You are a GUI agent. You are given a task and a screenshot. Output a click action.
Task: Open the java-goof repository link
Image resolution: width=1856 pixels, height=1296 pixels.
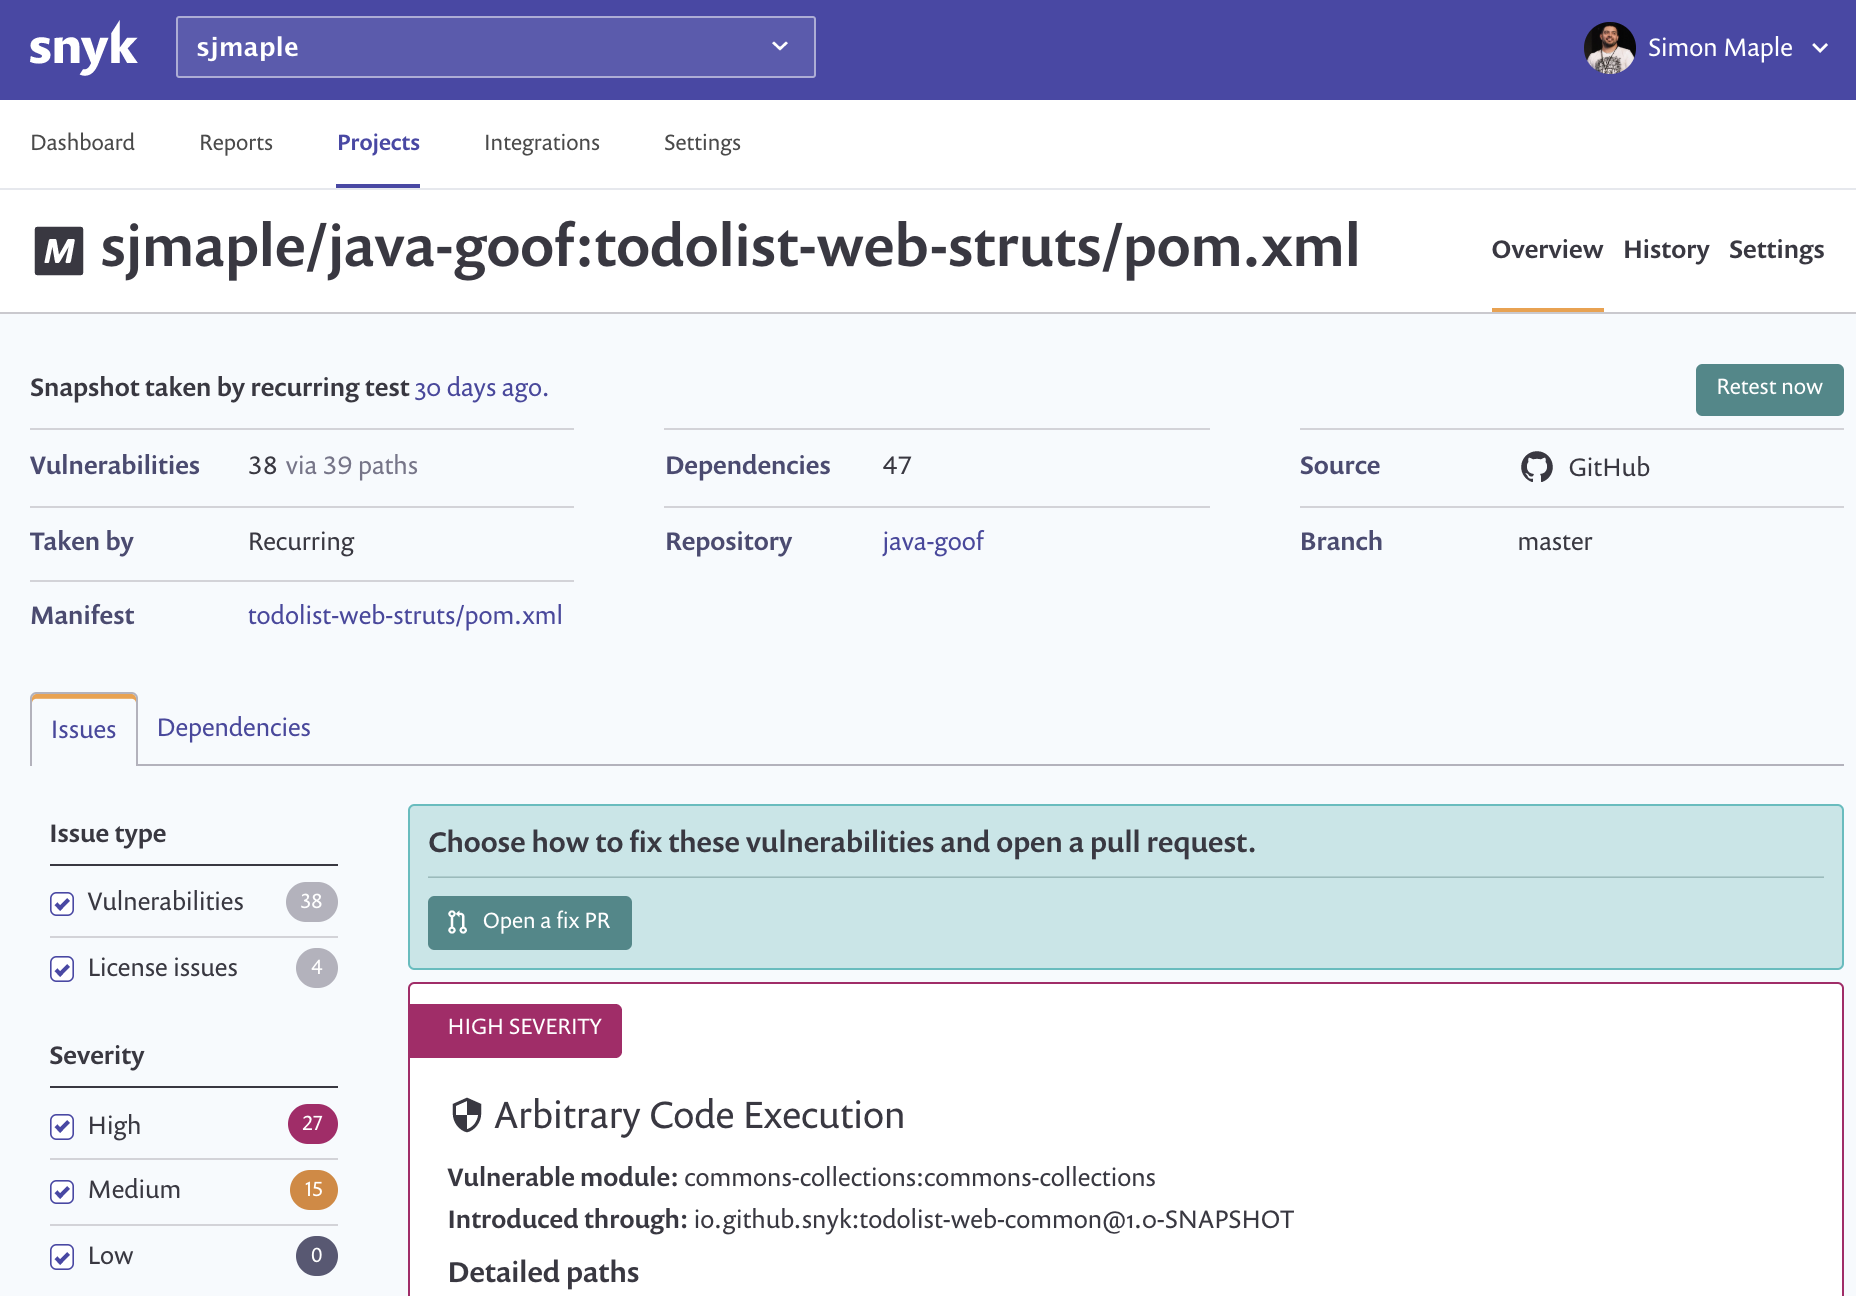tap(933, 542)
